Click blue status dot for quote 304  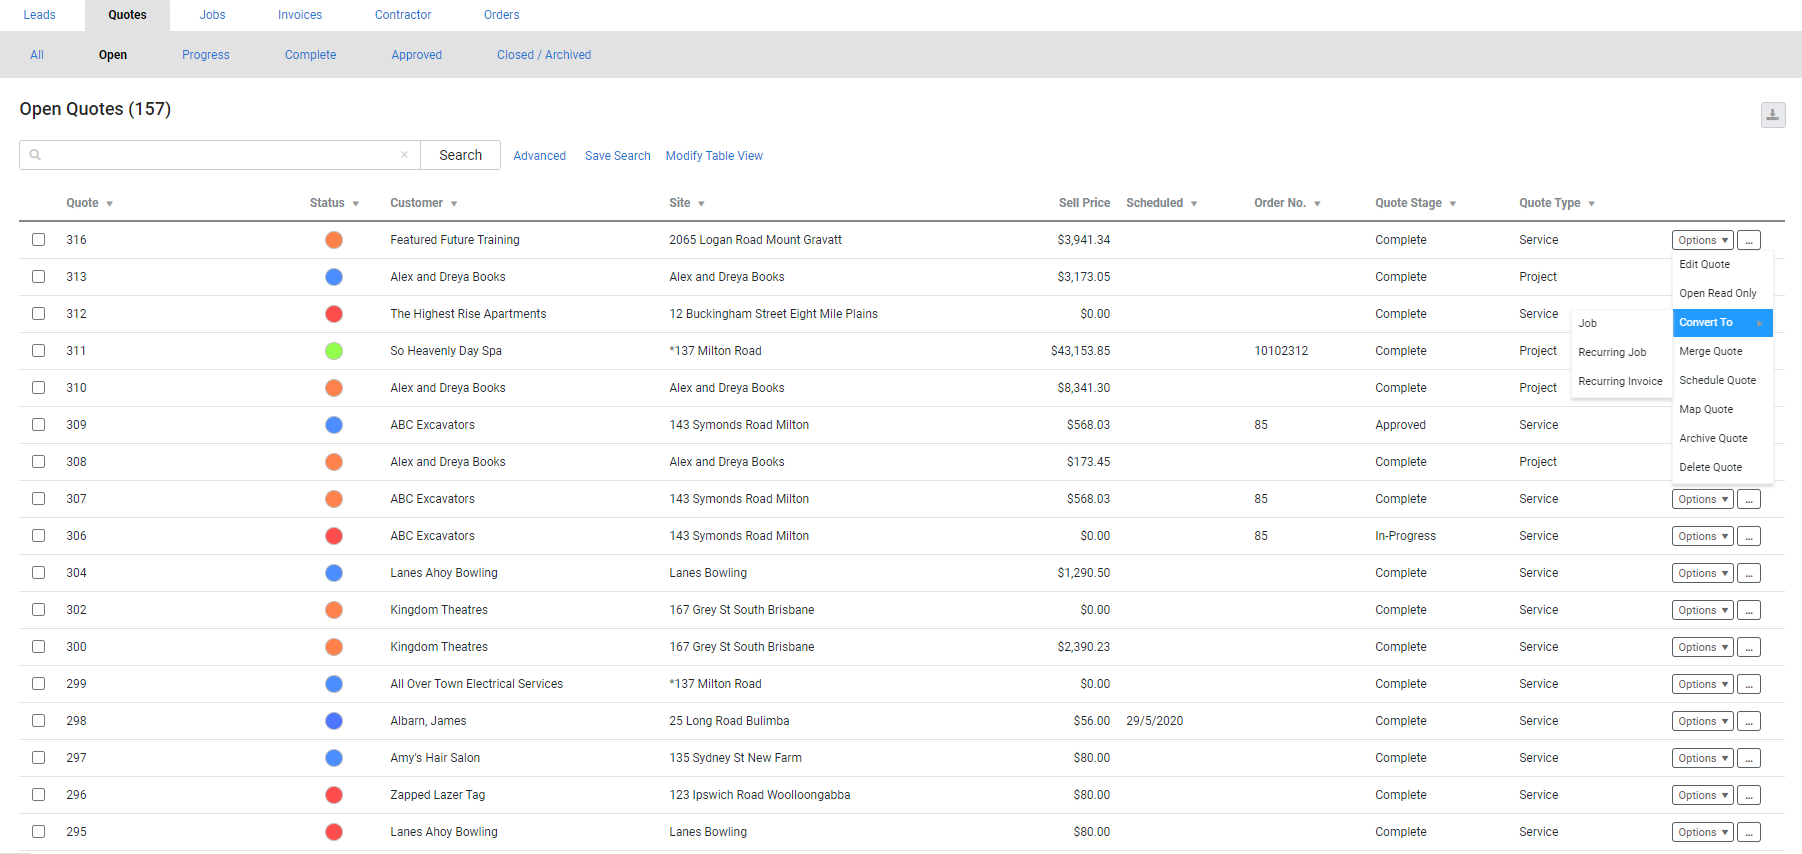pos(334,573)
